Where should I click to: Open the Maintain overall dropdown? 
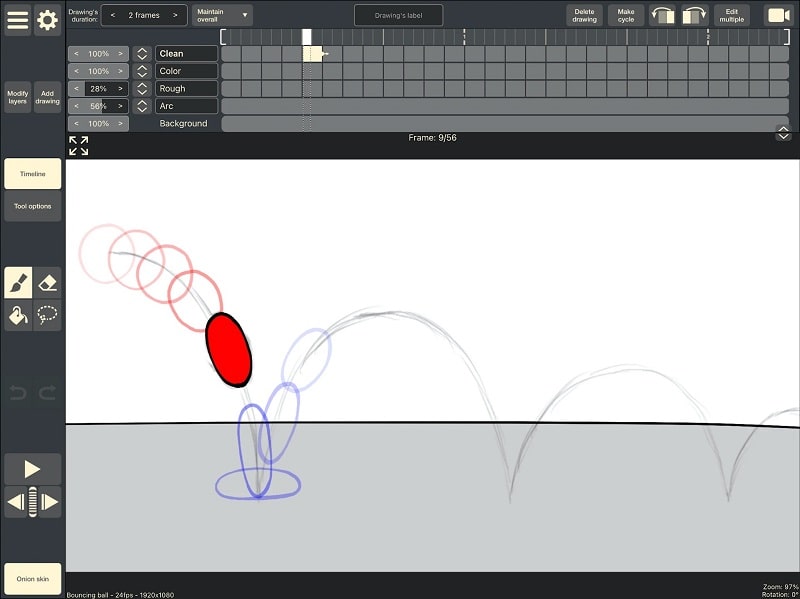[220, 15]
